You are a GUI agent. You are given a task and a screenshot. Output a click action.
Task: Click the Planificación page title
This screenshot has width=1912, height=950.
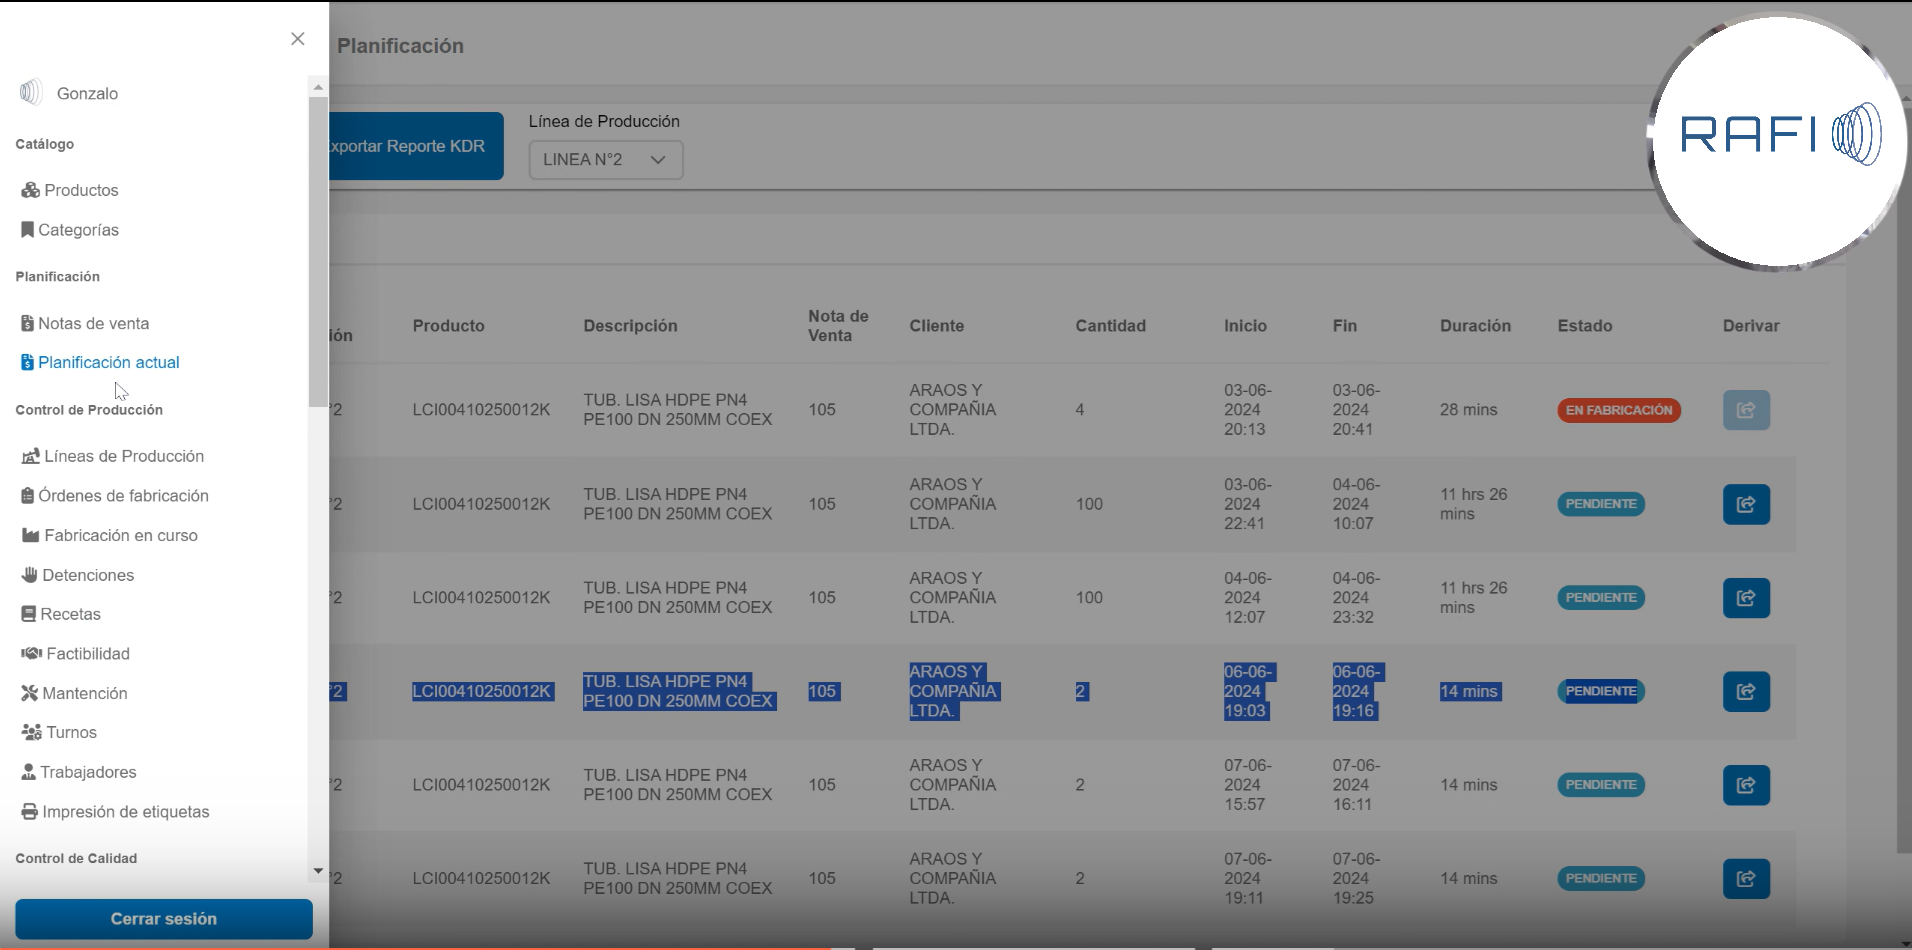[400, 46]
